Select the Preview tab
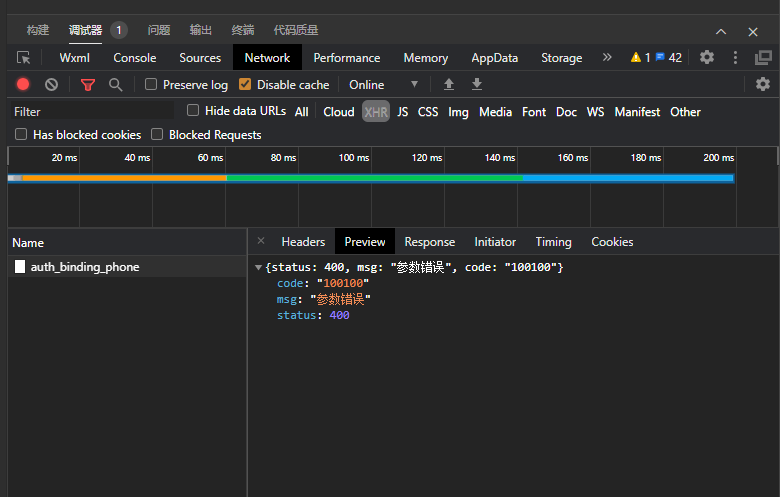Screen dimensions: 780x497 [x=365, y=242]
